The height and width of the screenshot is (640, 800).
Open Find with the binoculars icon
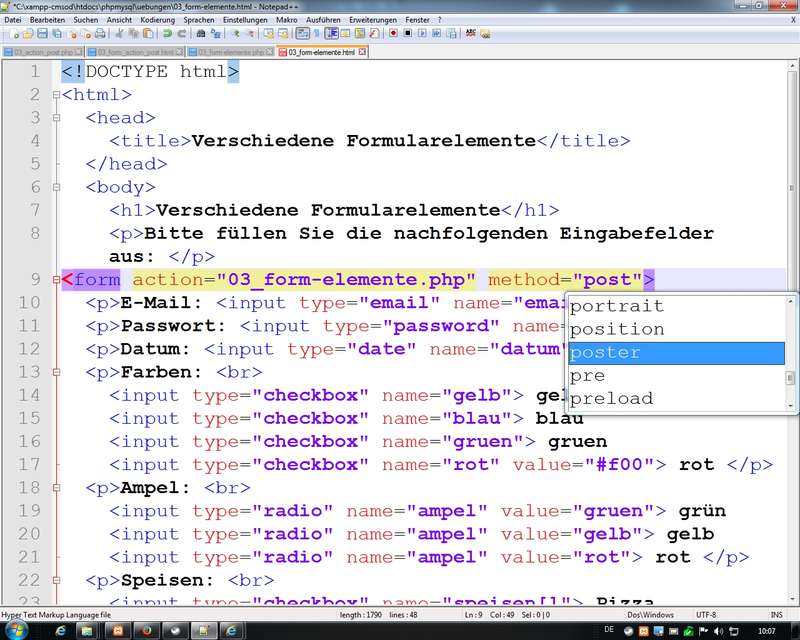(x=200, y=33)
